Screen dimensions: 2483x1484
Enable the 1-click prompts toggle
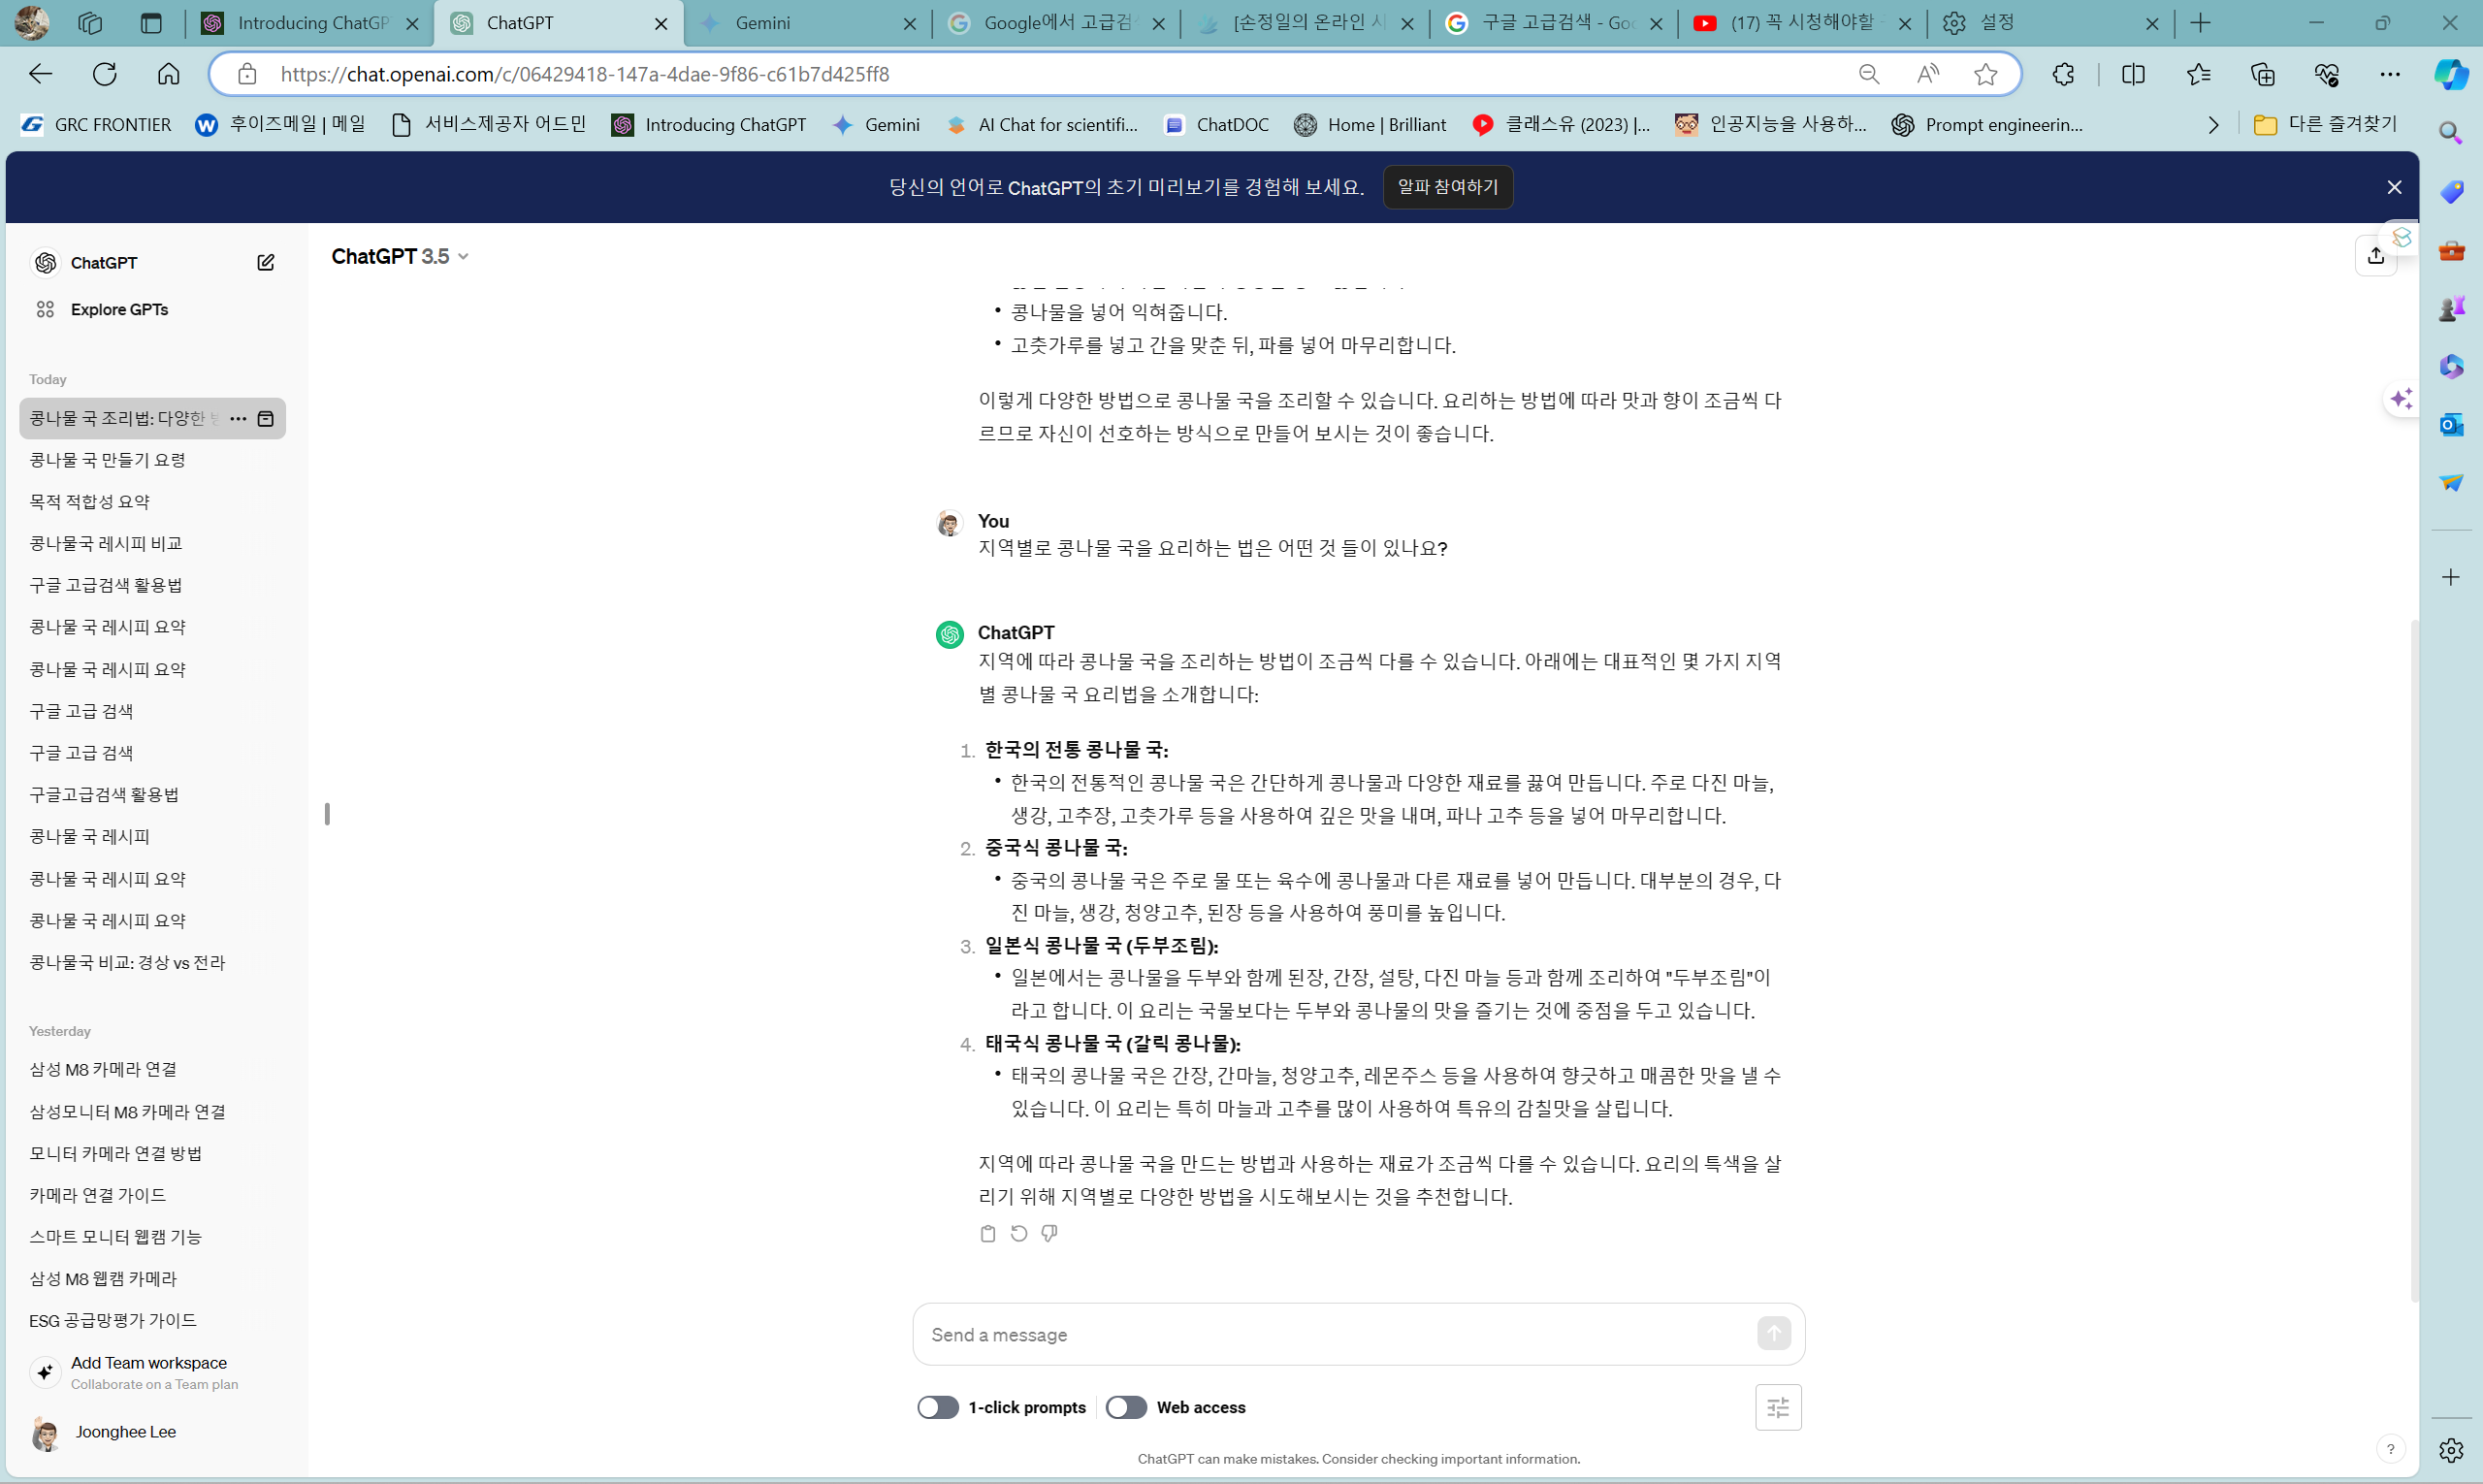pyautogui.click(x=937, y=1407)
